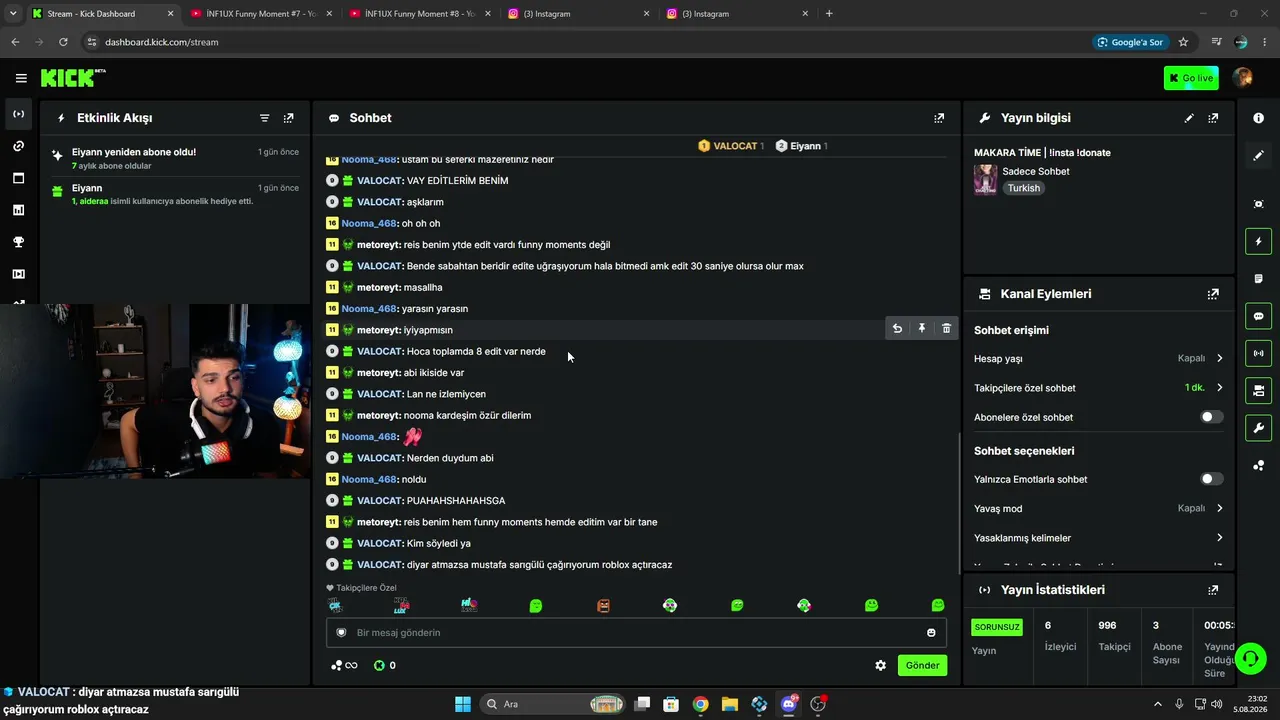Click the shield icon in the message box

(341, 633)
